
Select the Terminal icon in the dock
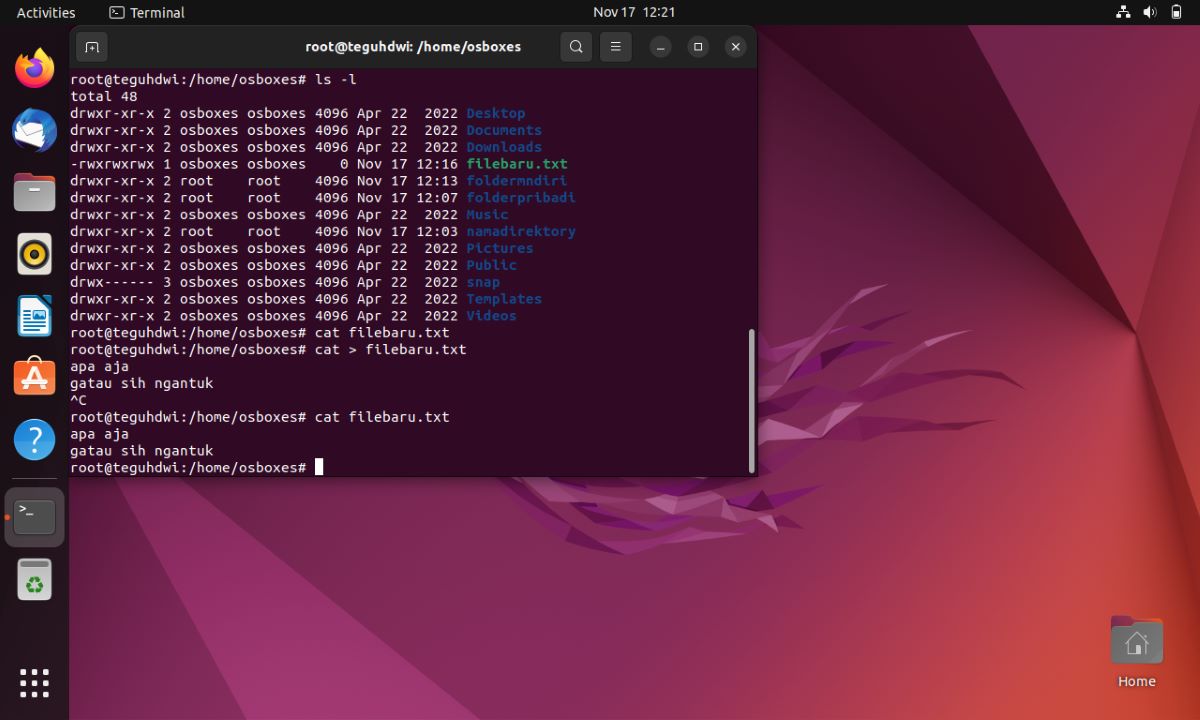(x=35, y=517)
